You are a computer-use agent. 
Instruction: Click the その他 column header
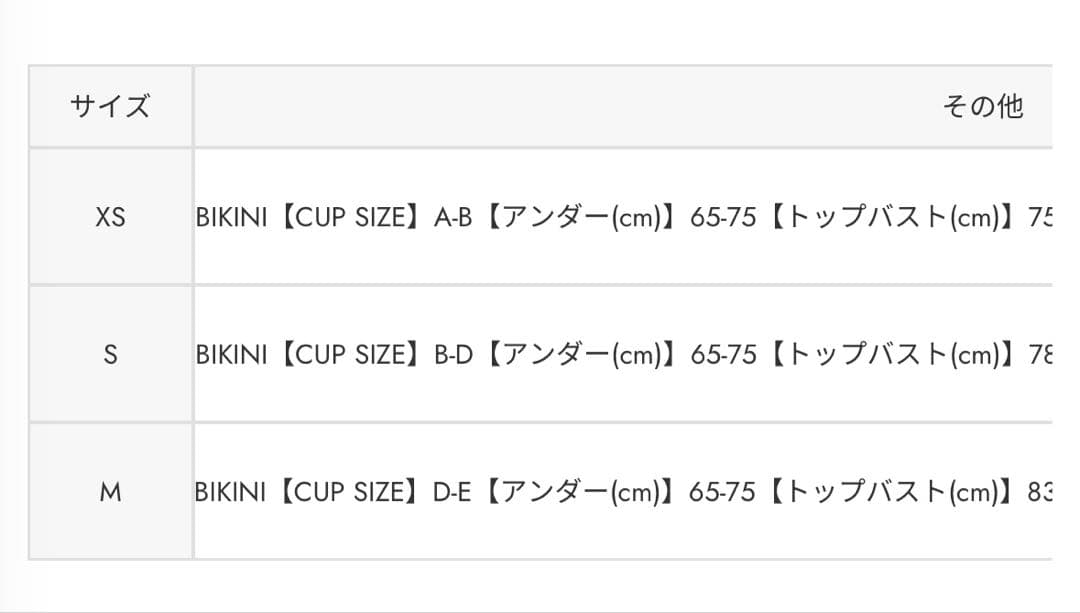click(983, 107)
